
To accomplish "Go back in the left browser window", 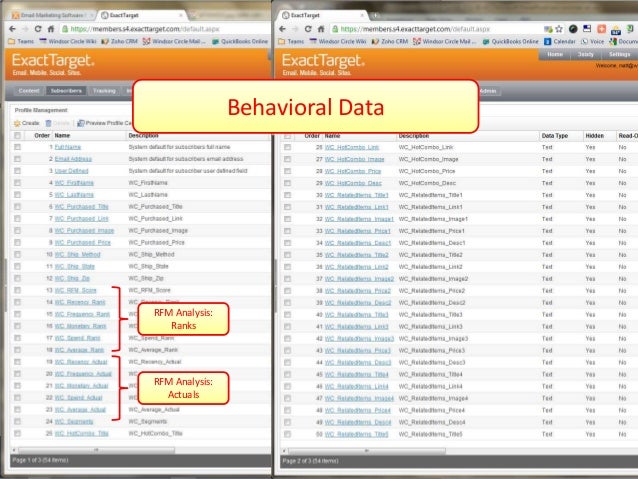I will click(13, 29).
